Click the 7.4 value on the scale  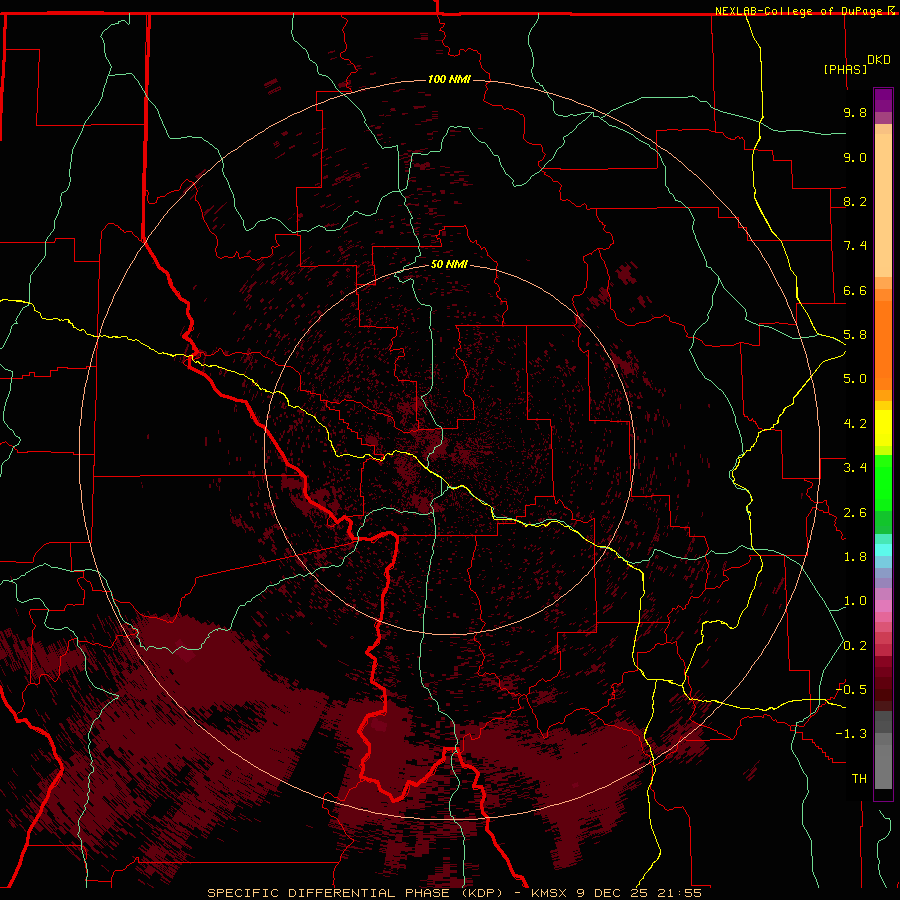click(855, 246)
